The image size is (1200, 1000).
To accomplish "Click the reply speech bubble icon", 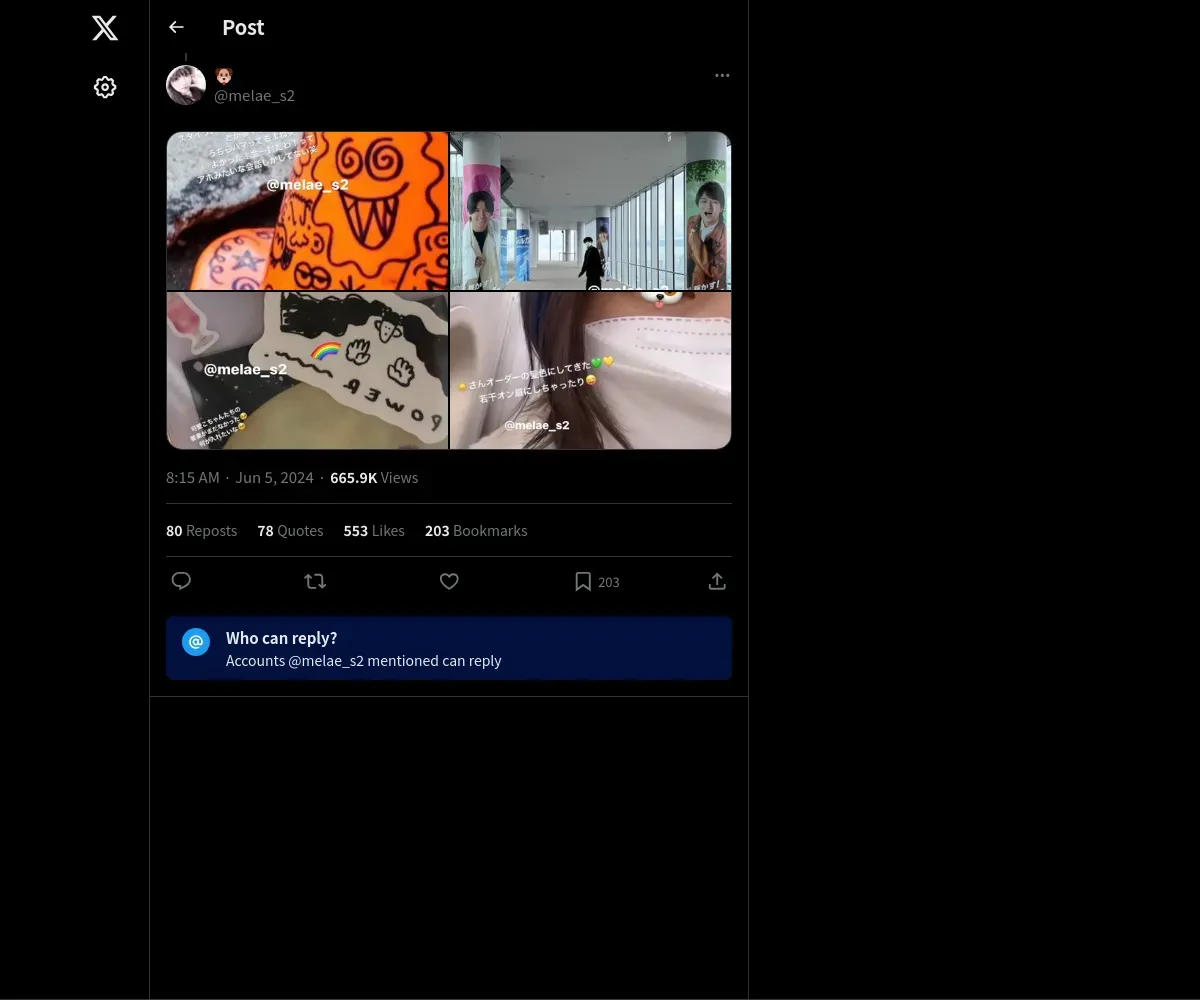I will point(181,581).
